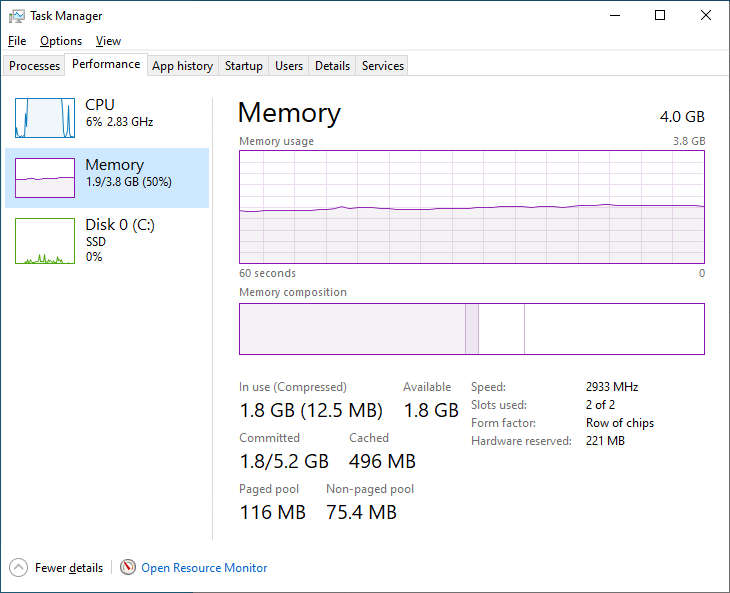Click the Fewer details button text
Image resolution: width=730 pixels, height=593 pixels.
[69, 568]
